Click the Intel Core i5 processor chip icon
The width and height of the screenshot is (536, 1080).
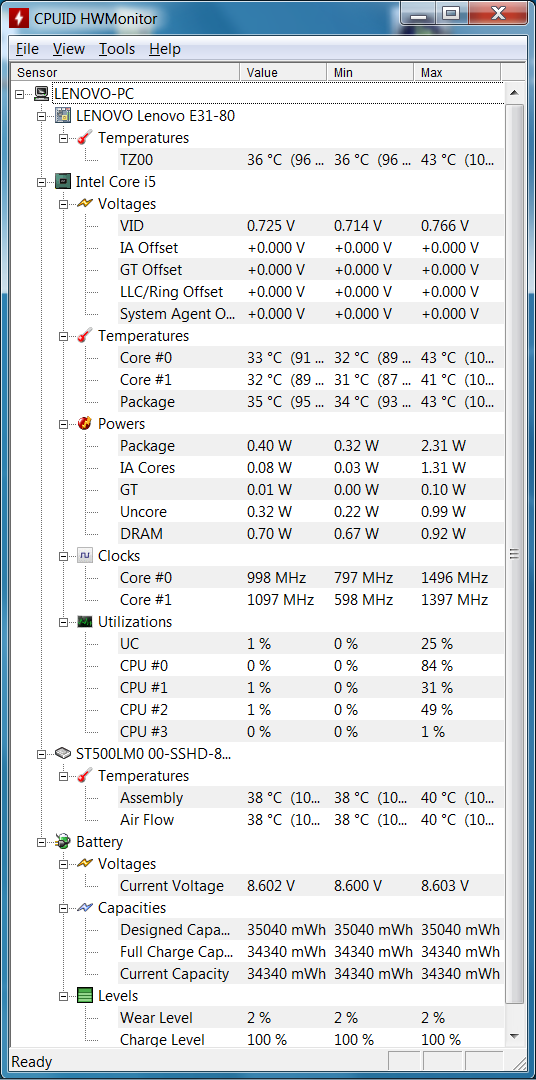click(x=63, y=182)
